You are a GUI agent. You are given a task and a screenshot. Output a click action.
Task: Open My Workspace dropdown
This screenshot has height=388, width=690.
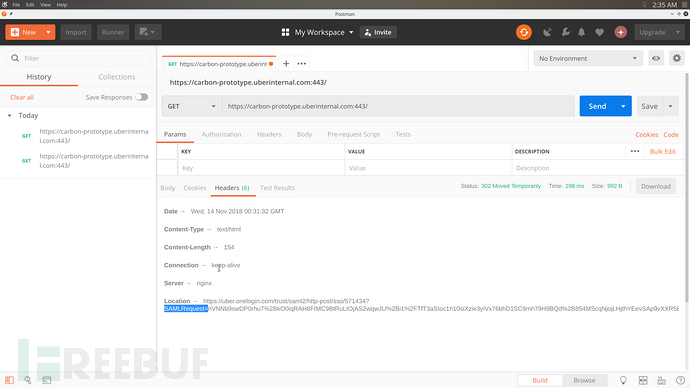pyautogui.click(x=324, y=32)
